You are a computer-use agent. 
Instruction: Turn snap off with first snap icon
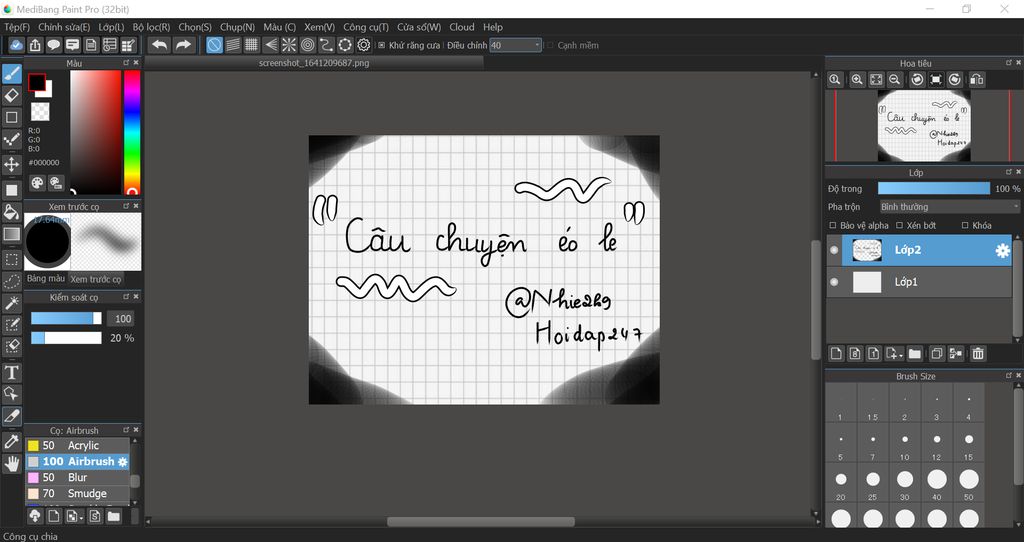tap(214, 44)
